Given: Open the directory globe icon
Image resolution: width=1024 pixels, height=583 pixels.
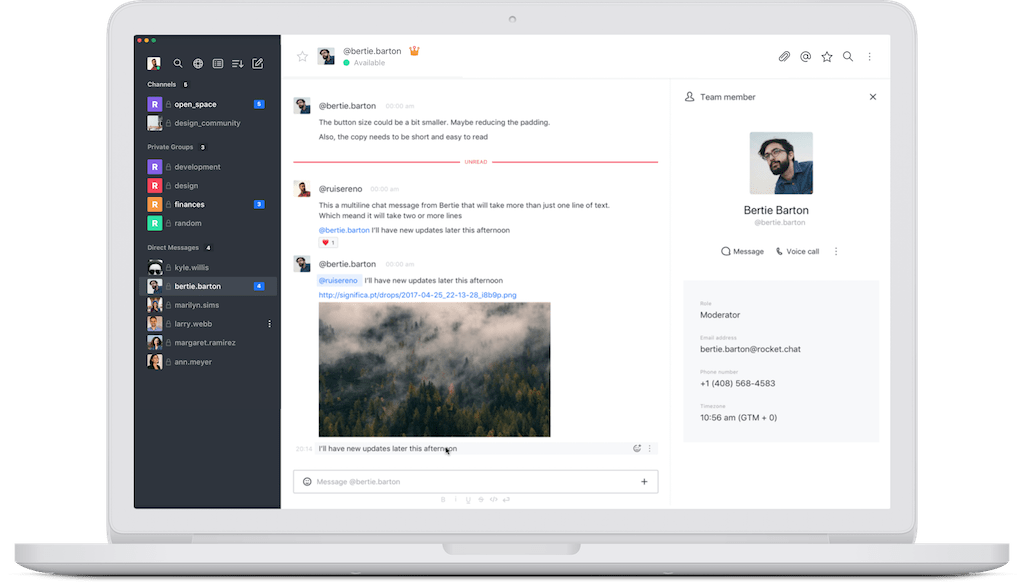Looking at the screenshot, I should click(198, 63).
